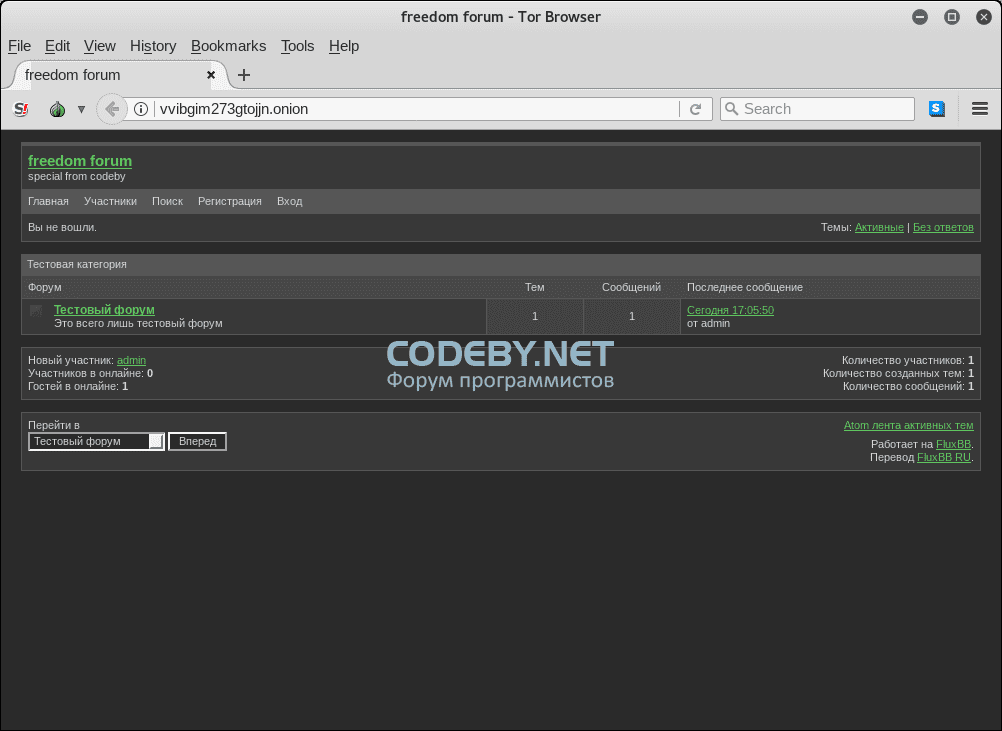Open Atom лента активных тем feed
The height and width of the screenshot is (731, 1002).
pos(909,426)
